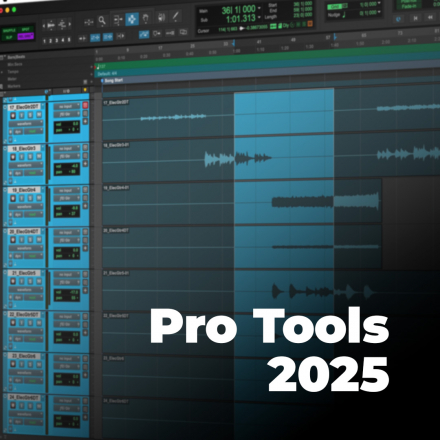Click the 18_ElecGtr3 track name
This screenshot has height=440, width=440.
point(24,149)
